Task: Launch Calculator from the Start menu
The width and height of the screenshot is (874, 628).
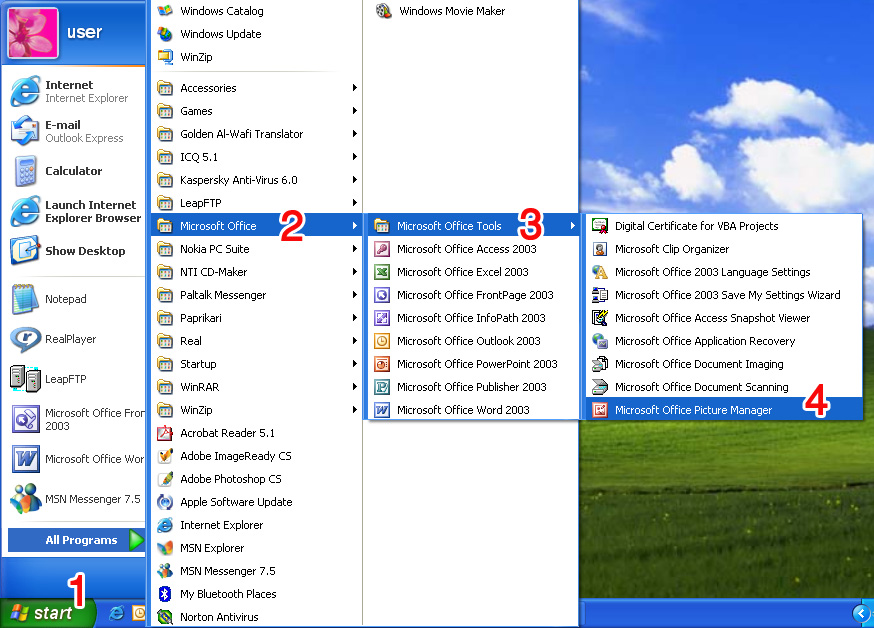Action: pyautogui.click(x=74, y=171)
